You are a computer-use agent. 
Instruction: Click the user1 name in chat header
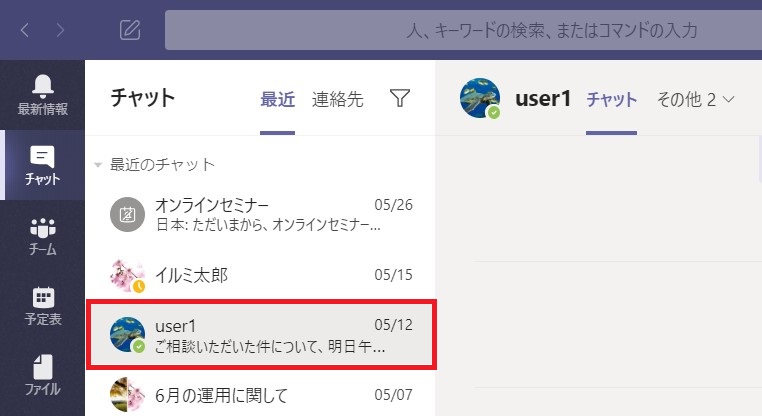tap(543, 99)
